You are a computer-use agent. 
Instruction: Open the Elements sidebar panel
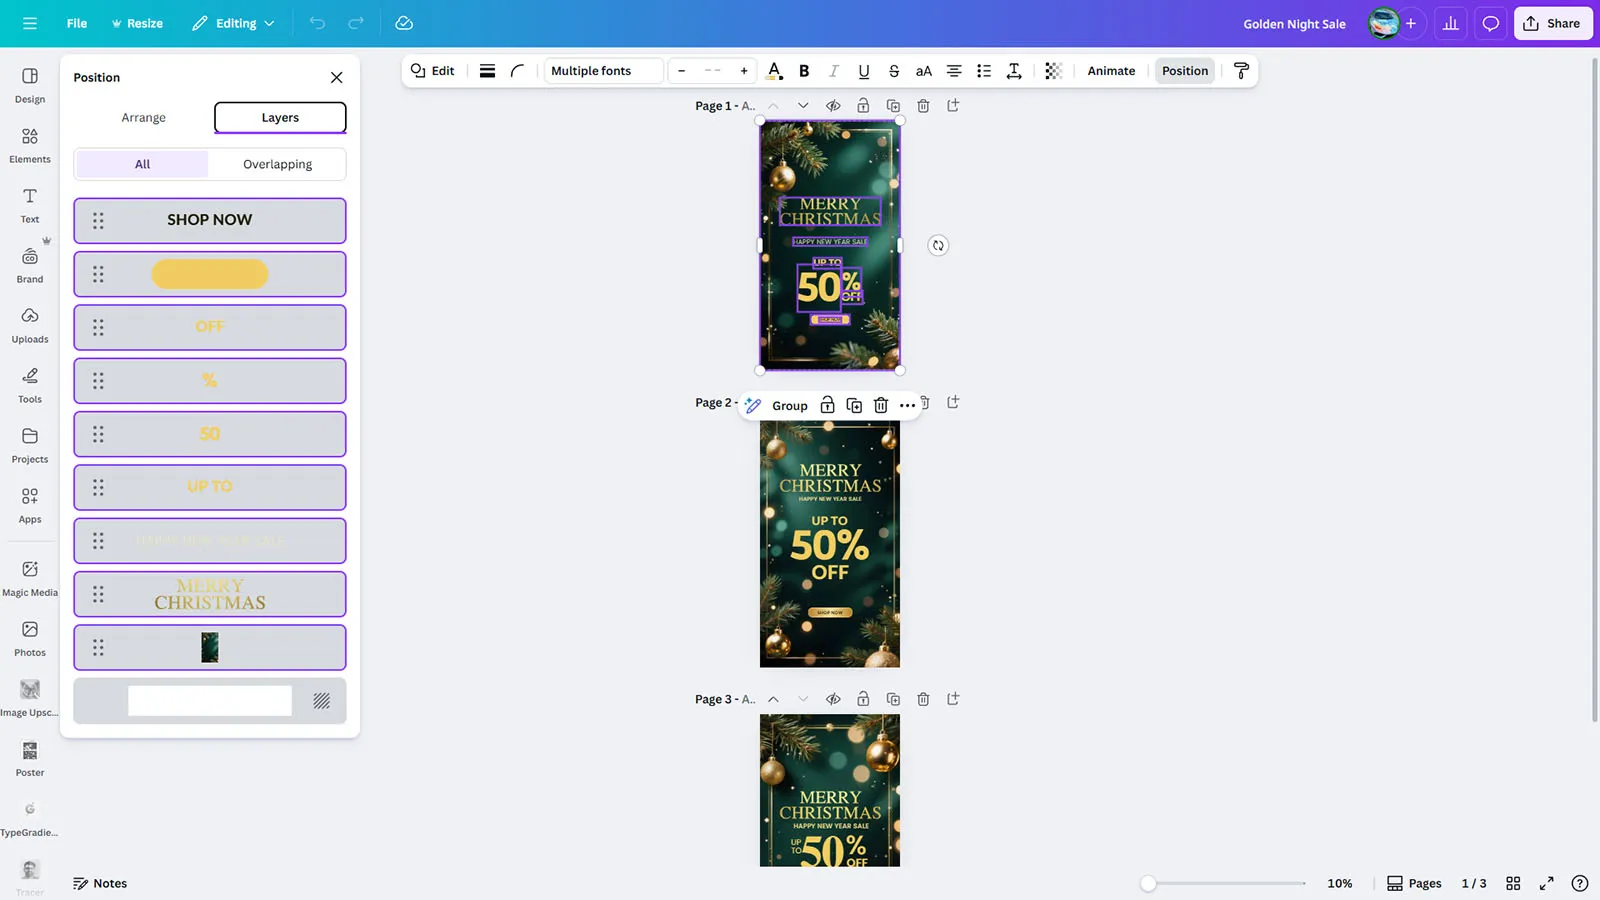30,145
